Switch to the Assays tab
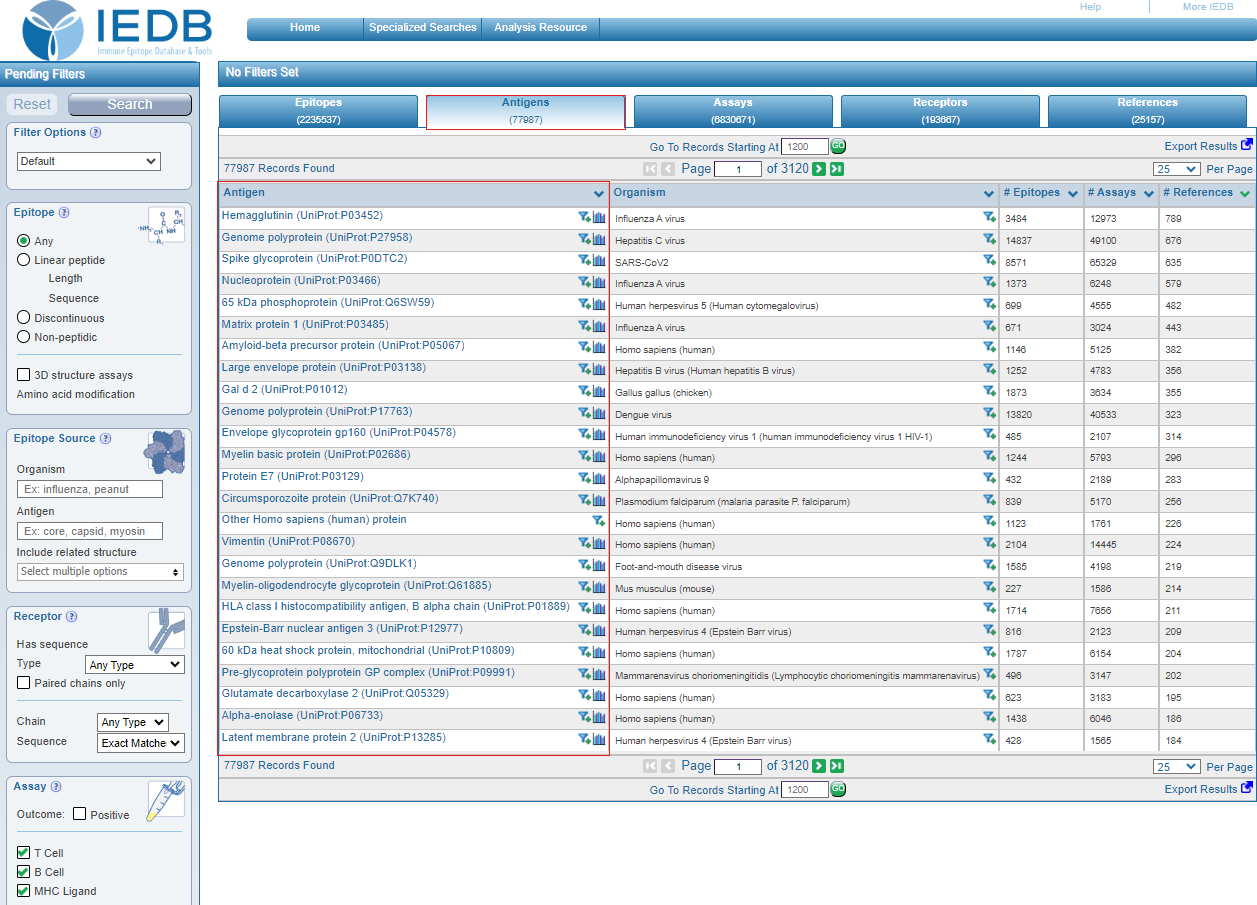Image resolution: width=1257 pixels, height=905 pixels. [x=733, y=110]
